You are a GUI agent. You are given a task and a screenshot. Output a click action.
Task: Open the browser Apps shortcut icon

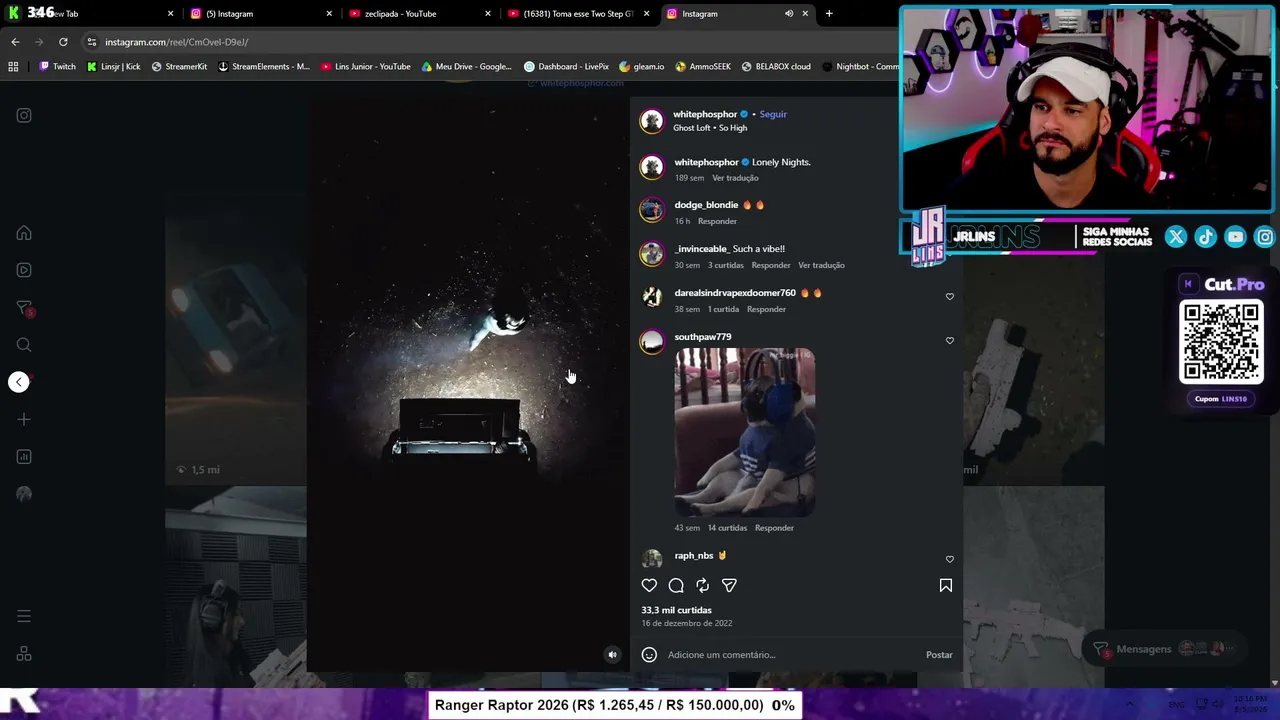(13, 67)
